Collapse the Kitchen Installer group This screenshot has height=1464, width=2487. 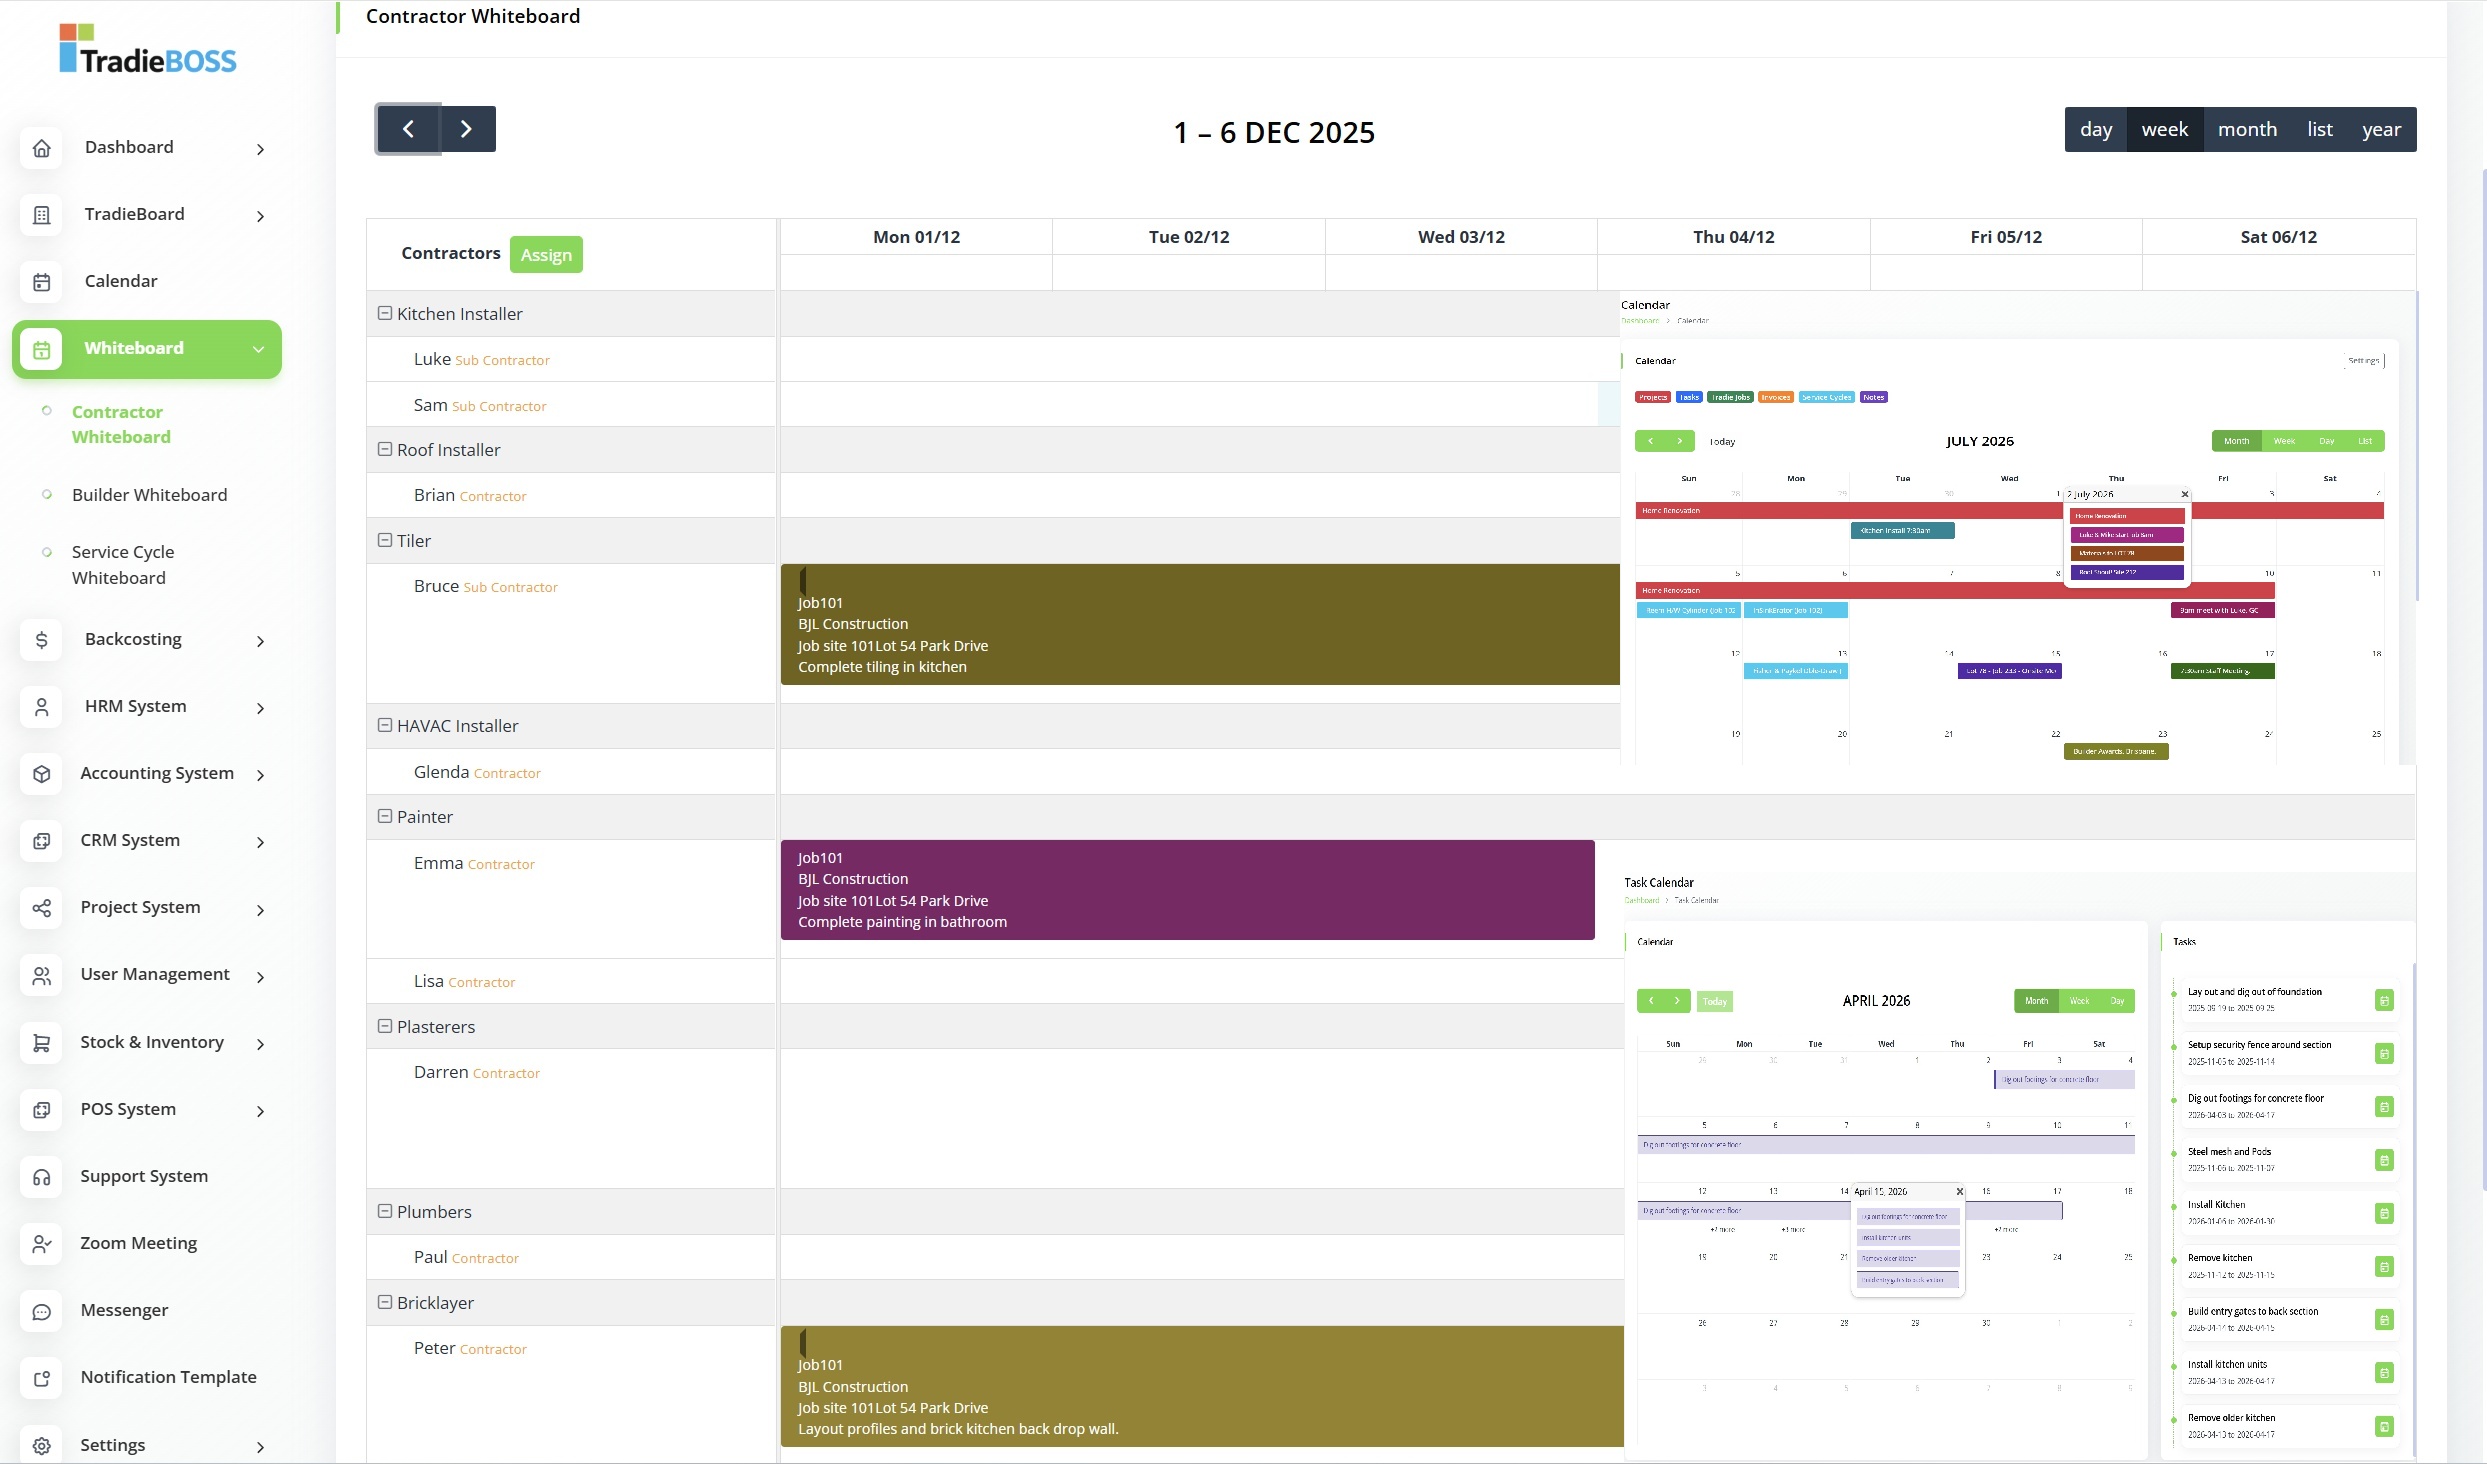point(384,313)
